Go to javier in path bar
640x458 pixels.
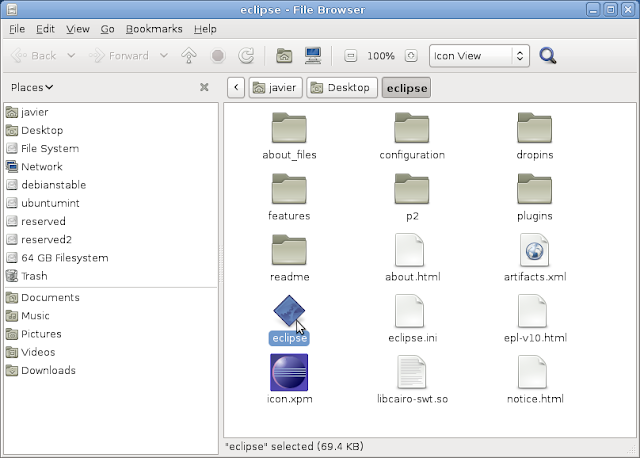point(276,87)
